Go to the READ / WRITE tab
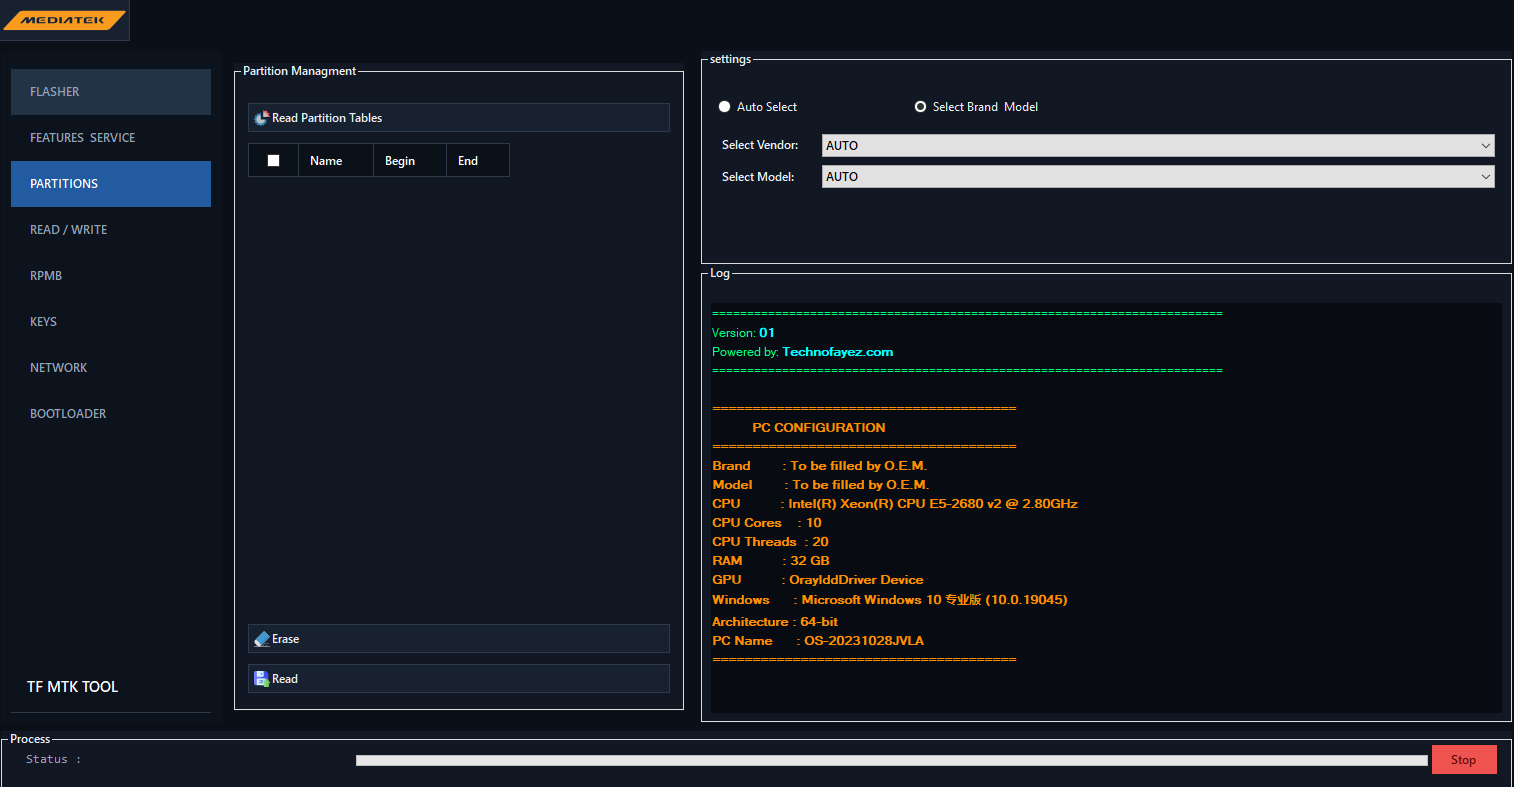This screenshot has width=1514, height=787. click(x=111, y=230)
